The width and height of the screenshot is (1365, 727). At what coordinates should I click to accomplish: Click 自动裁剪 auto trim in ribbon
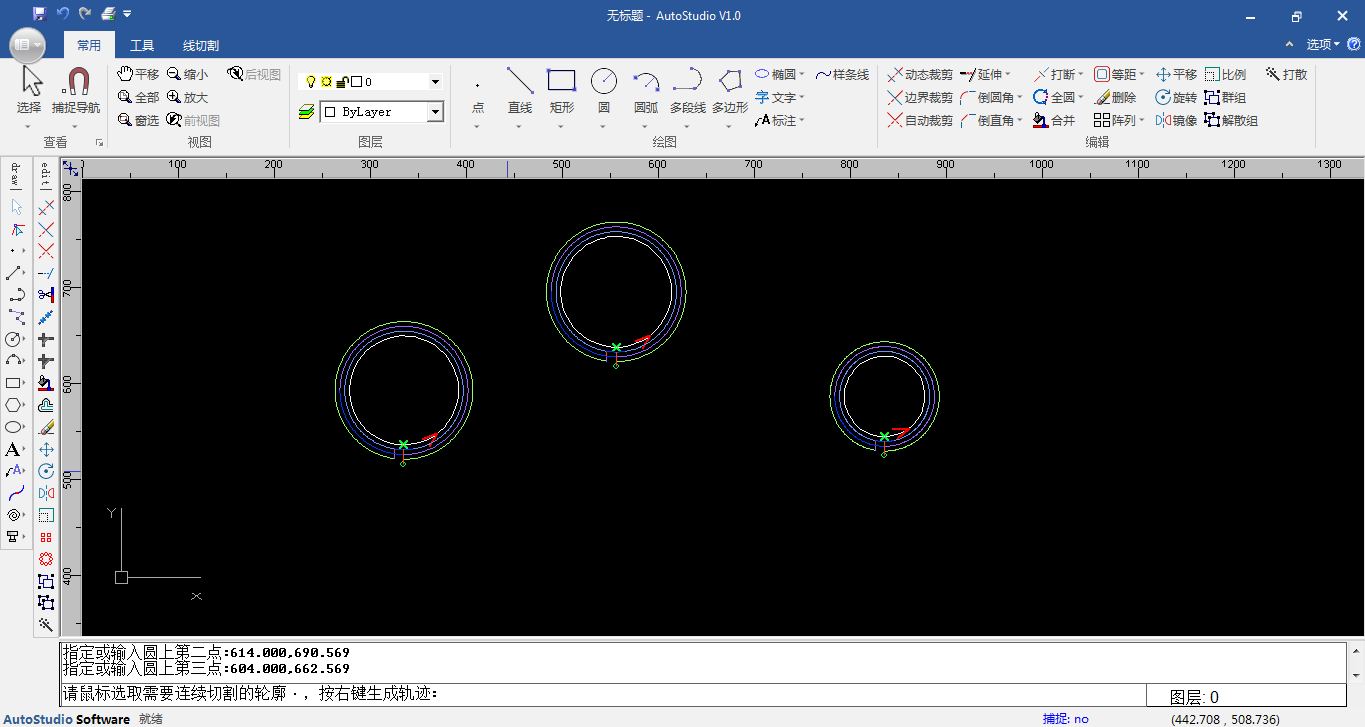[x=920, y=120]
